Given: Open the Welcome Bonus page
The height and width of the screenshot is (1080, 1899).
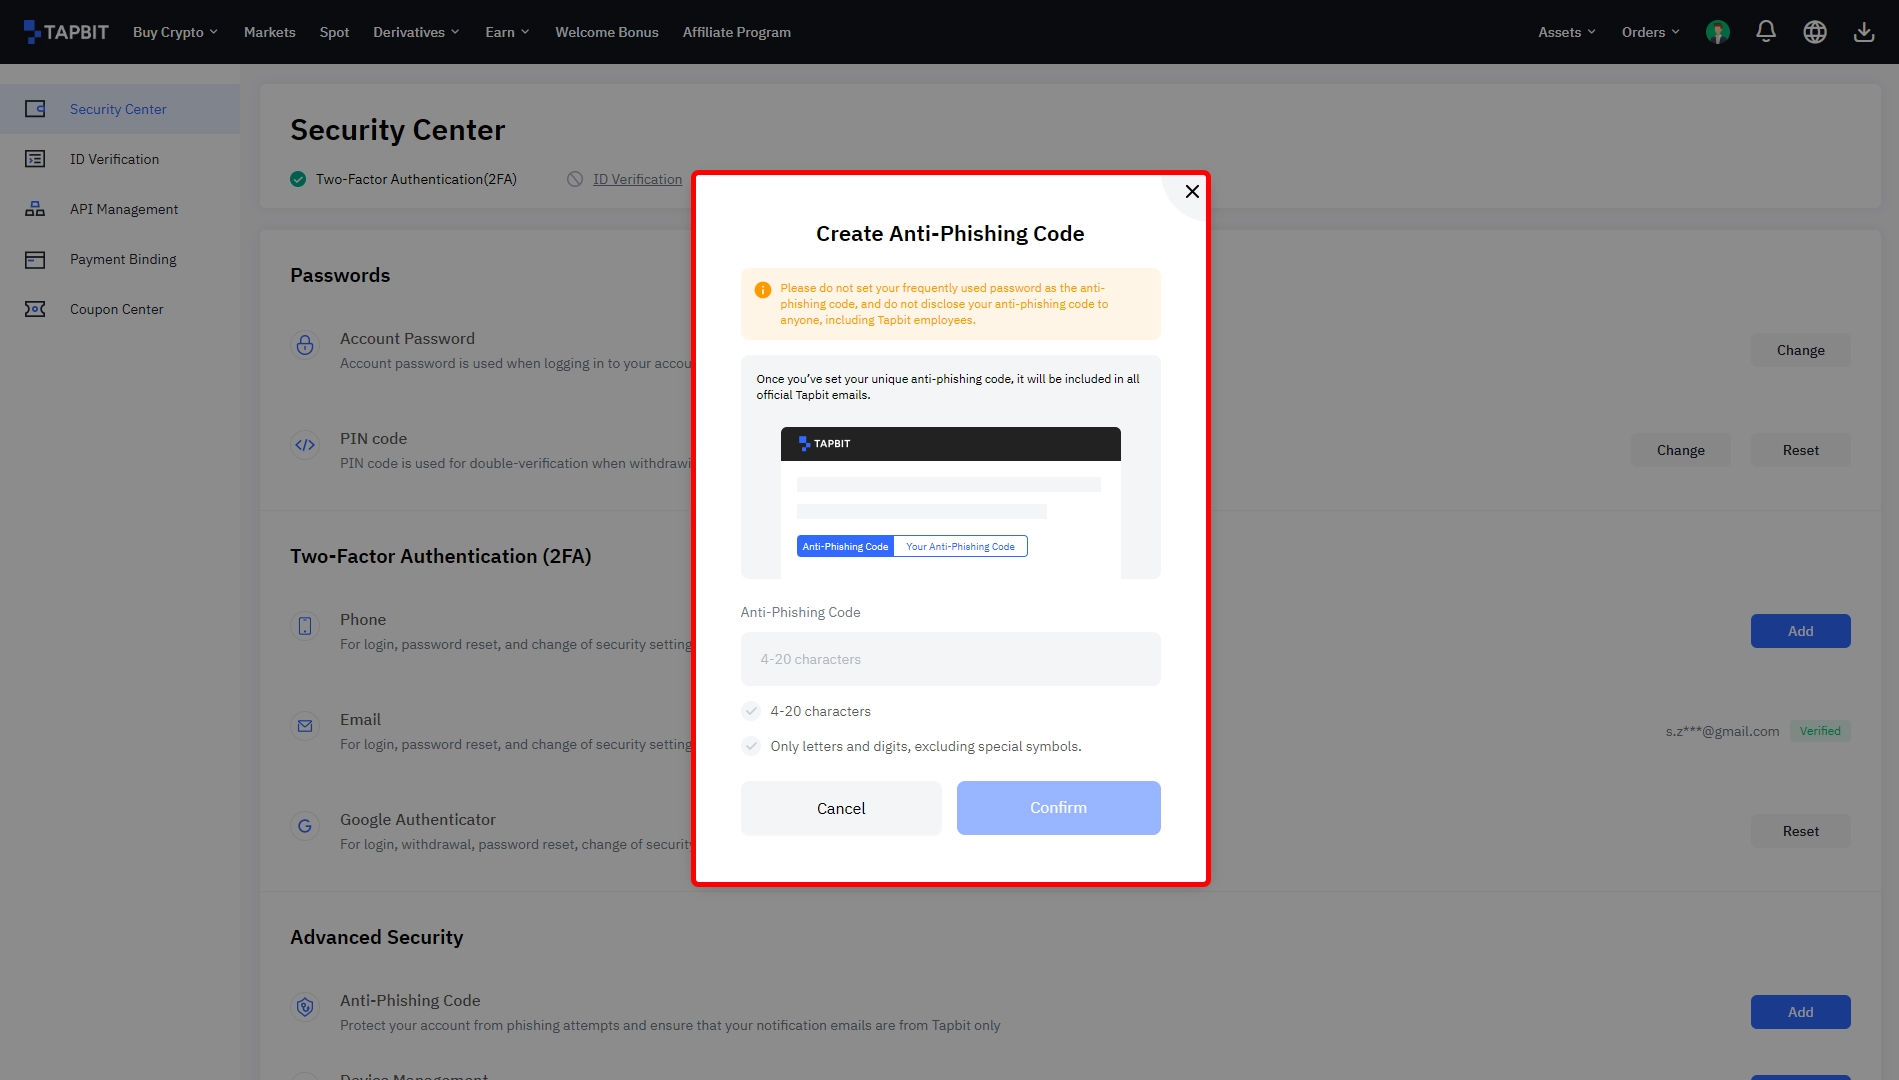Looking at the screenshot, I should coord(607,32).
